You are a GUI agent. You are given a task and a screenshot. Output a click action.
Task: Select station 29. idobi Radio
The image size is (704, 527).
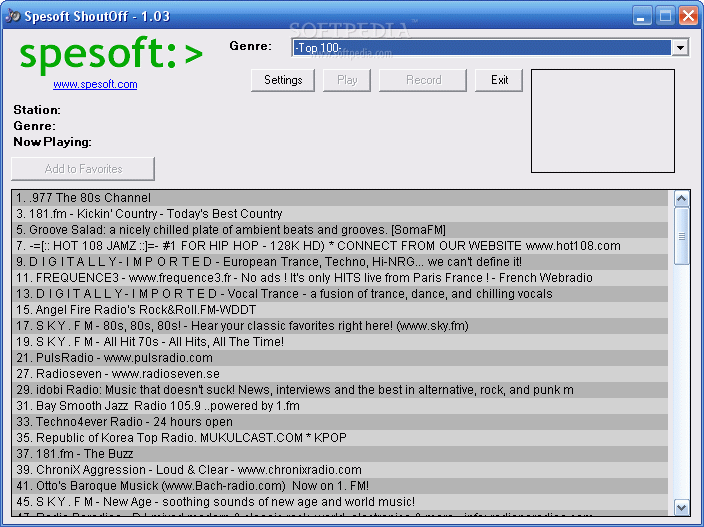click(x=340, y=390)
